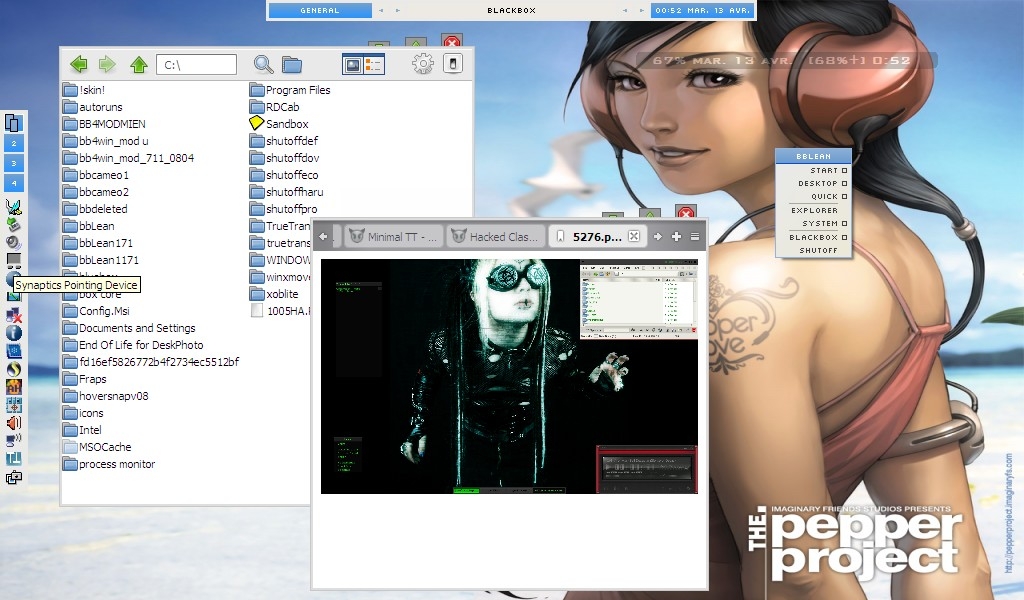Click the right window arrow beside the clock
Viewport: 1024px width, 600px height.
click(641, 10)
